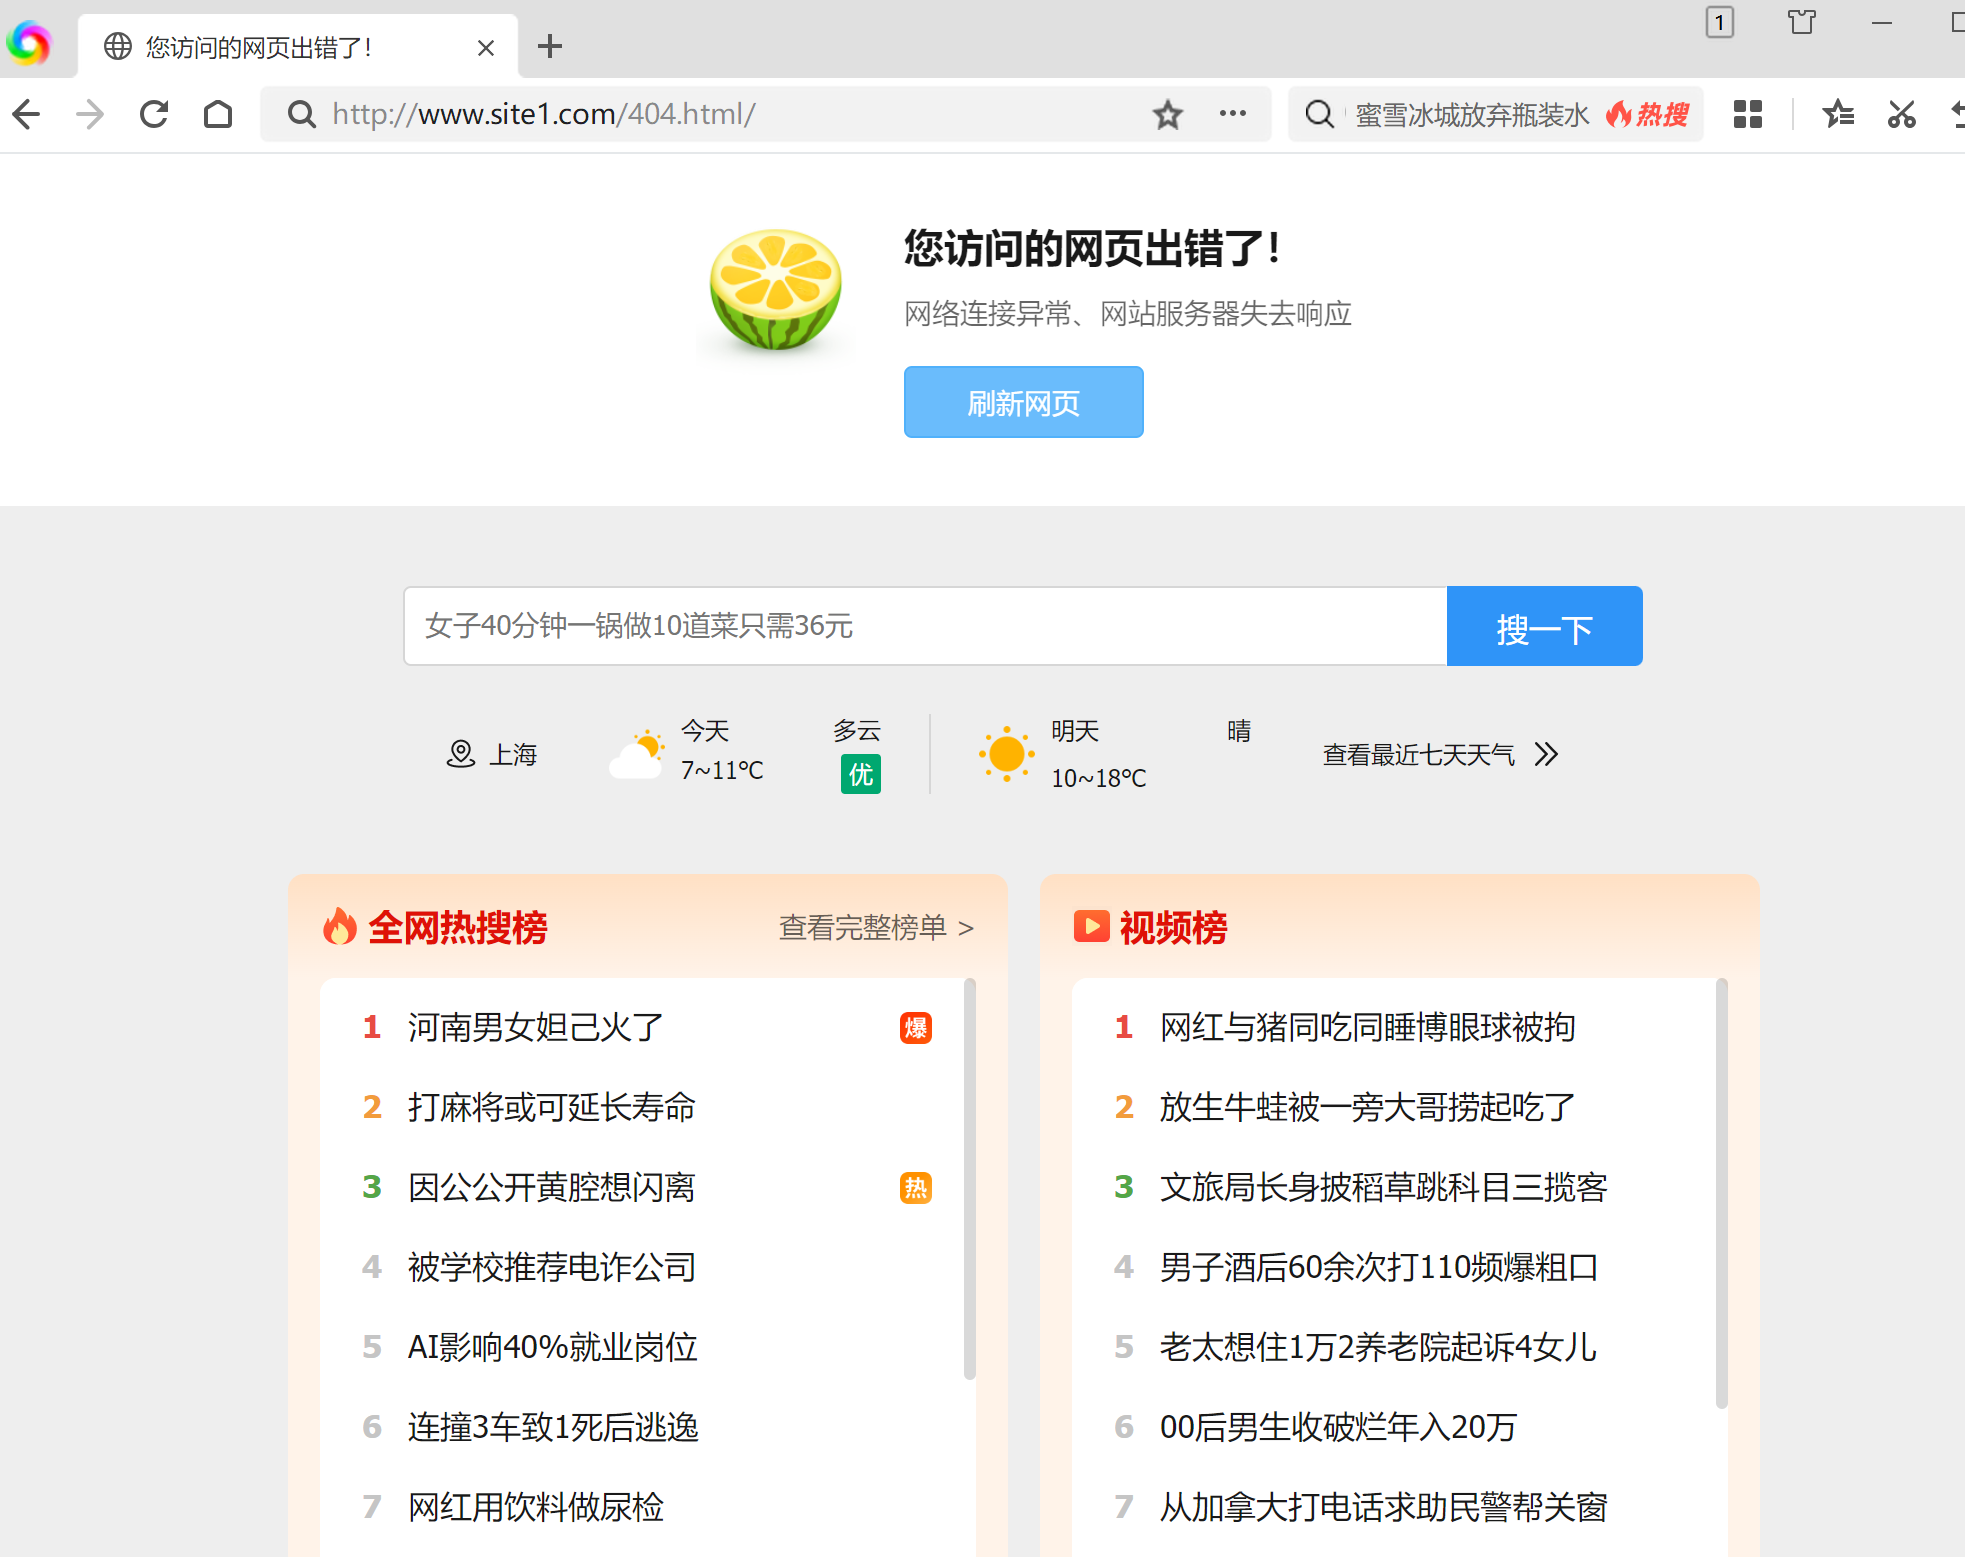Screen dimensions: 1965x1557
Task: Open the address bar three-dots menu
Action: (1232, 114)
